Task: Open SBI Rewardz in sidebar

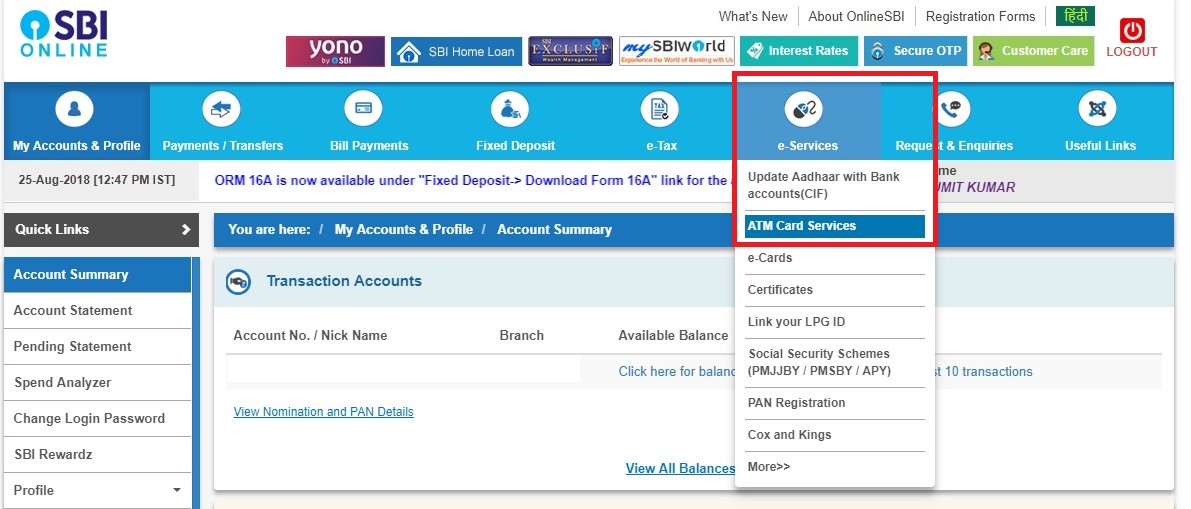Action: point(97,454)
